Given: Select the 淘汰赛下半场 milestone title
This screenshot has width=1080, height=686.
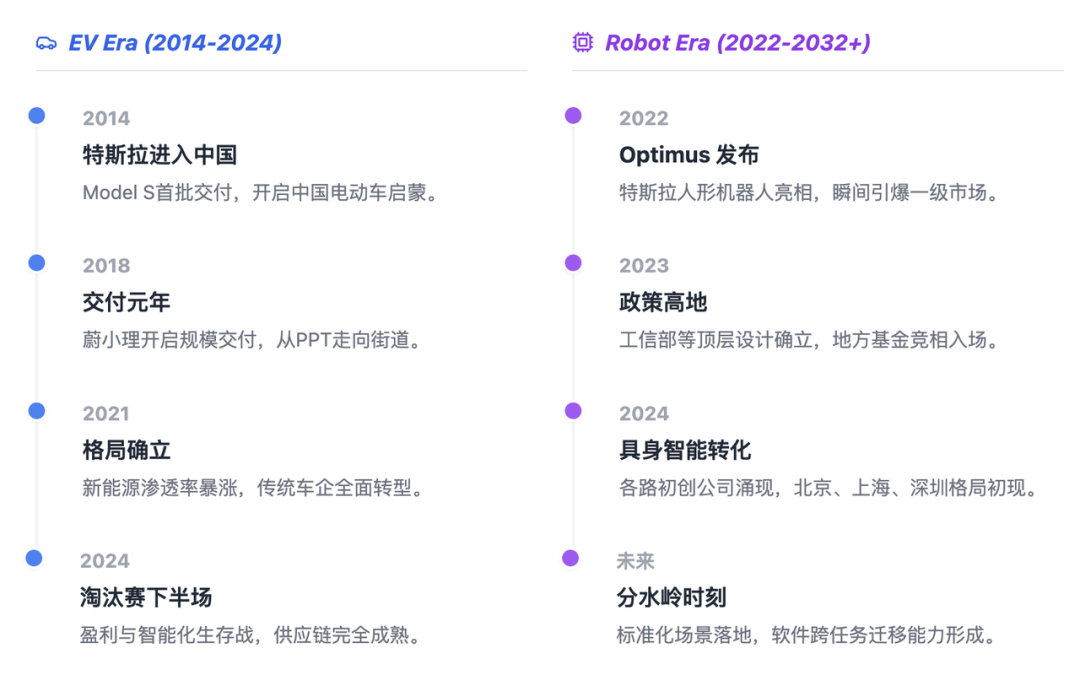Looking at the screenshot, I should coord(146,598).
